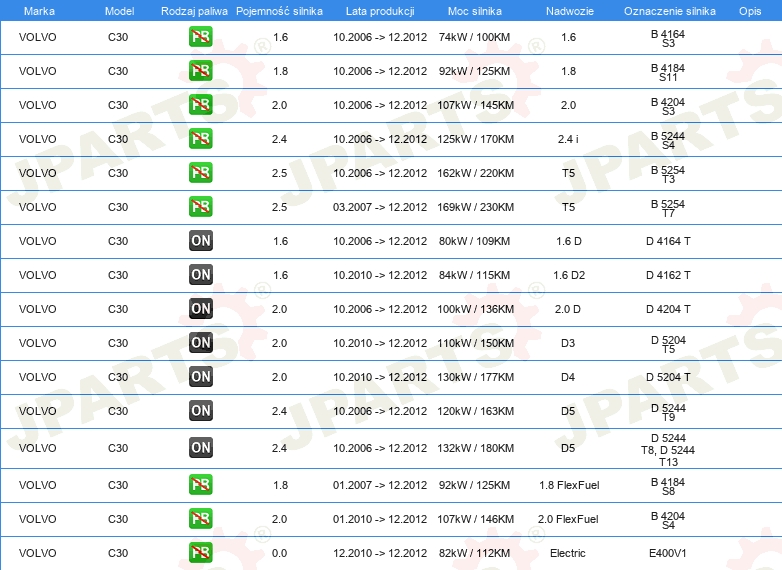Click the power value 80kW / 109KM
Image resolution: width=782 pixels, height=570 pixels.
pyautogui.click(x=474, y=241)
